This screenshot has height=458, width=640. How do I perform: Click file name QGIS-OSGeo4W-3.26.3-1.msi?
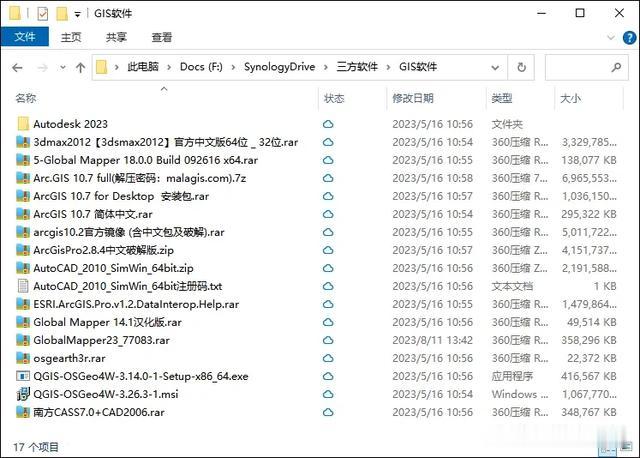(x=106, y=394)
